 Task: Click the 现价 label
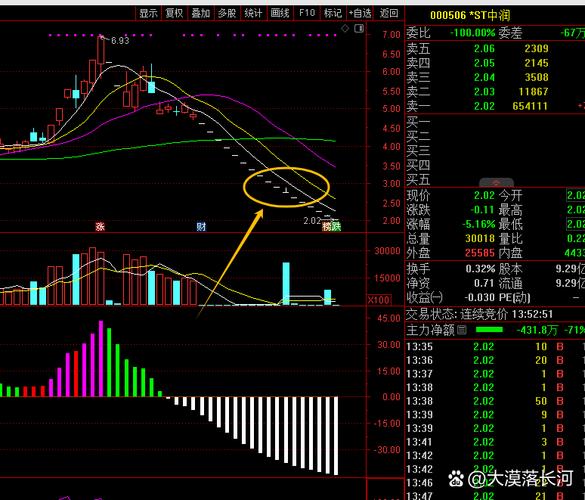pyautogui.click(x=418, y=195)
